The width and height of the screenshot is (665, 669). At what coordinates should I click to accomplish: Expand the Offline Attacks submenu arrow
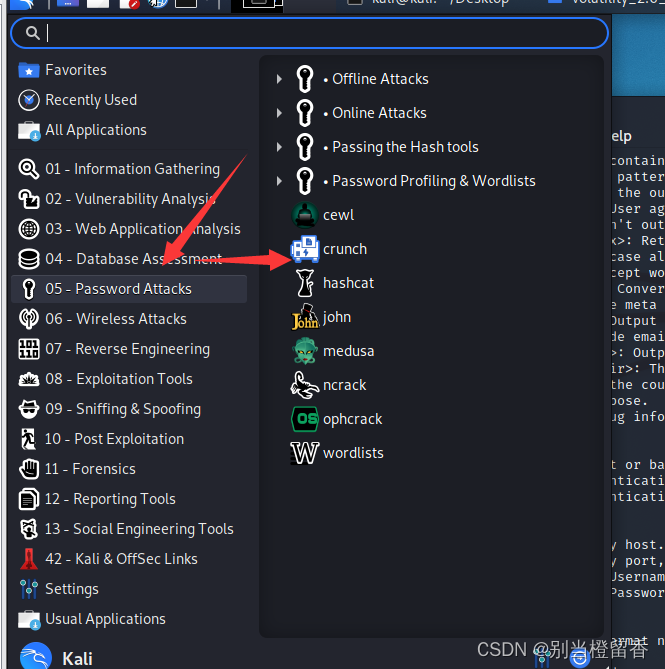pyautogui.click(x=279, y=79)
